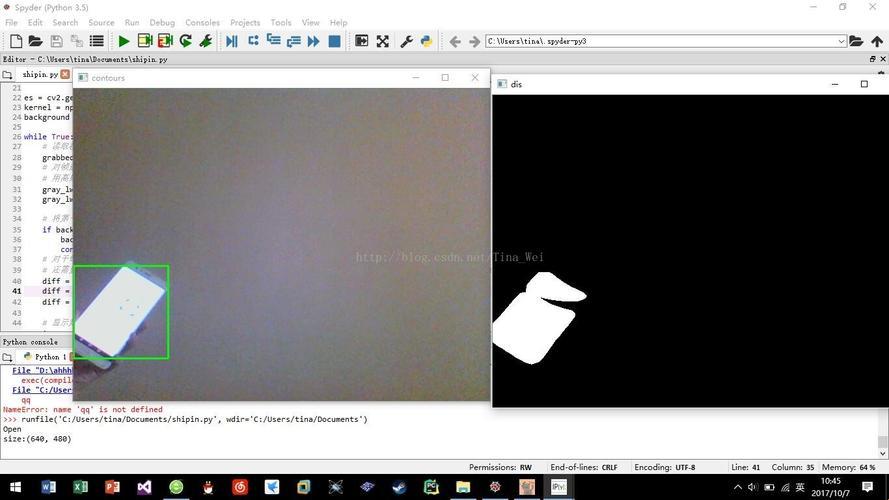
Task: Open file using the folder icon
Action: pyautogui.click(x=36, y=41)
